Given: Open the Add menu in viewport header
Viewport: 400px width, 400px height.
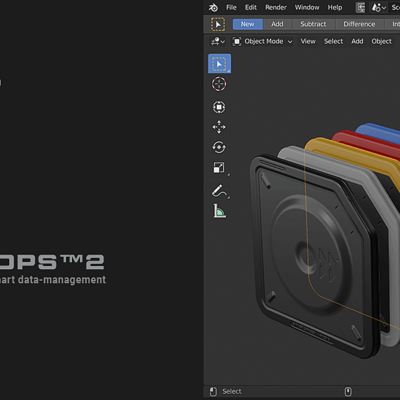Looking at the screenshot, I should point(357,41).
